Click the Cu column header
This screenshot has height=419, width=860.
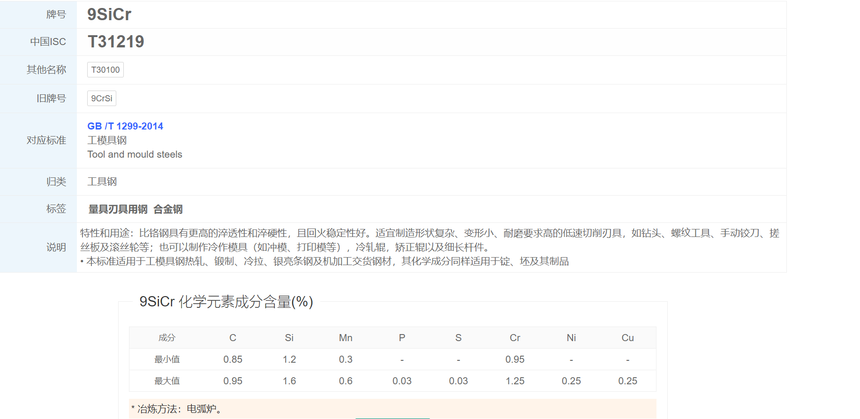(x=627, y=338)
